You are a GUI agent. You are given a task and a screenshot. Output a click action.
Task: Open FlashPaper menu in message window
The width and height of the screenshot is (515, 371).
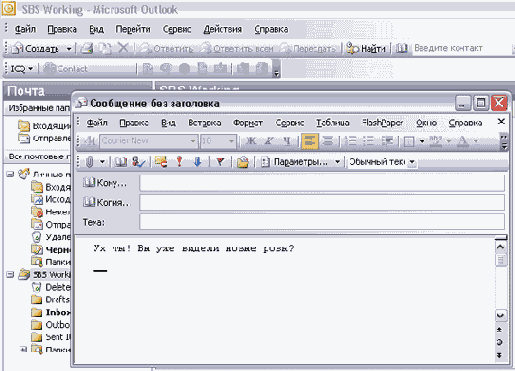click(383, 123)
